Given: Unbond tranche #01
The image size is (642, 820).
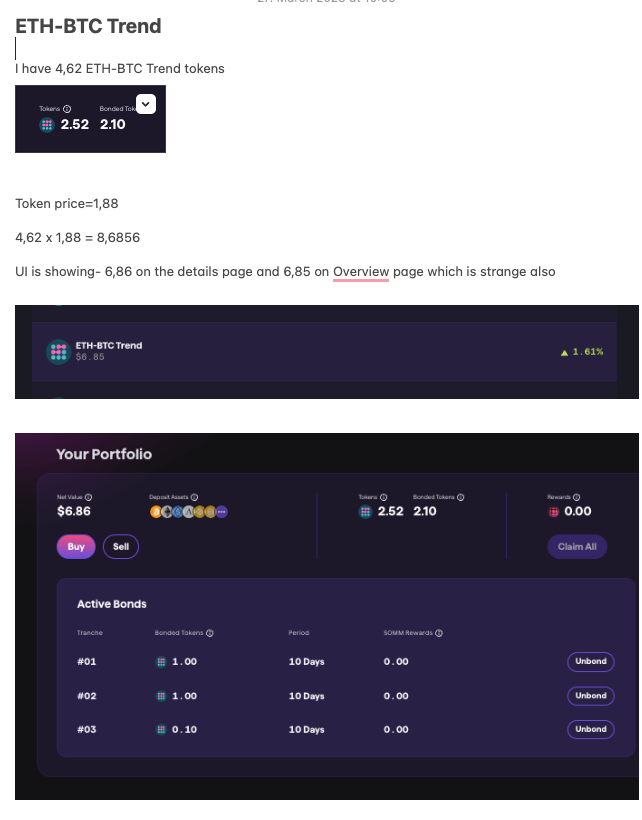Looking at the screenshot, I should tap(590, 661).
